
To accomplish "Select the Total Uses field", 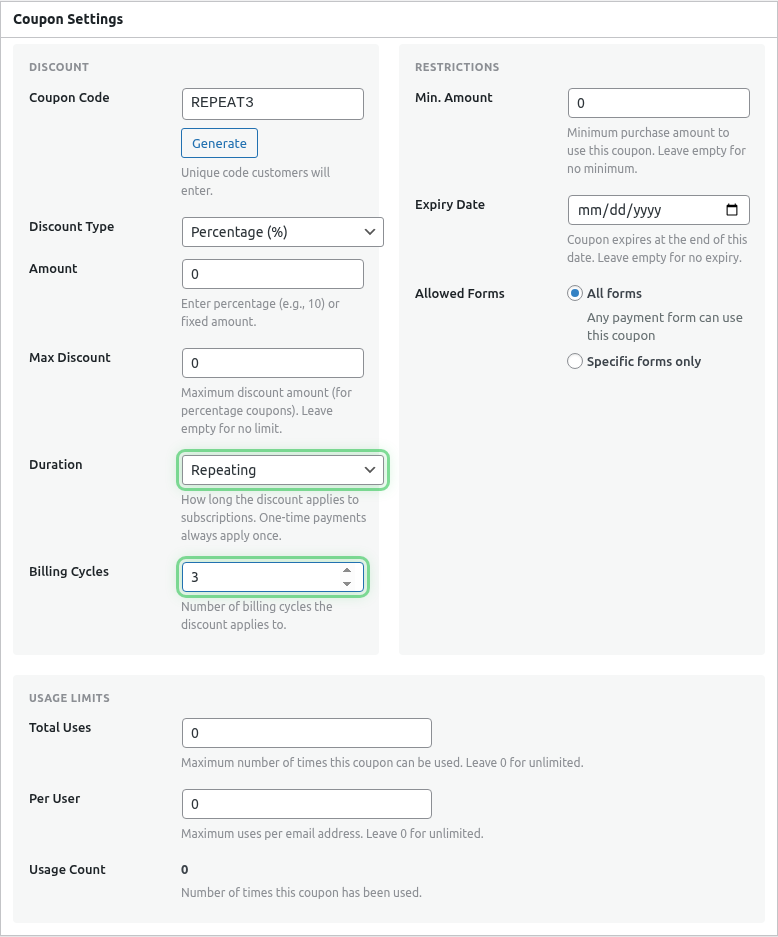I will (x=306, y=732).
